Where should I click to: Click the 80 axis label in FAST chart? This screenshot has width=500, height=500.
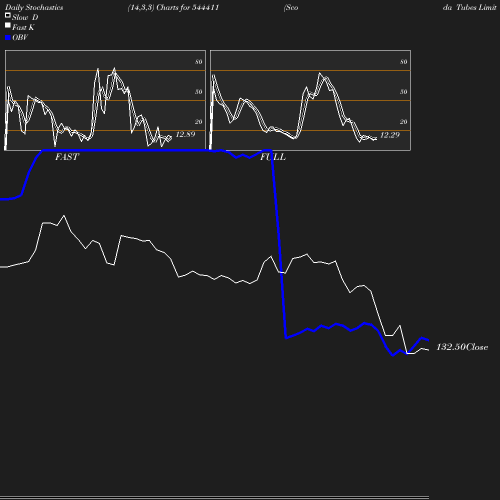[x=199, y=62]
